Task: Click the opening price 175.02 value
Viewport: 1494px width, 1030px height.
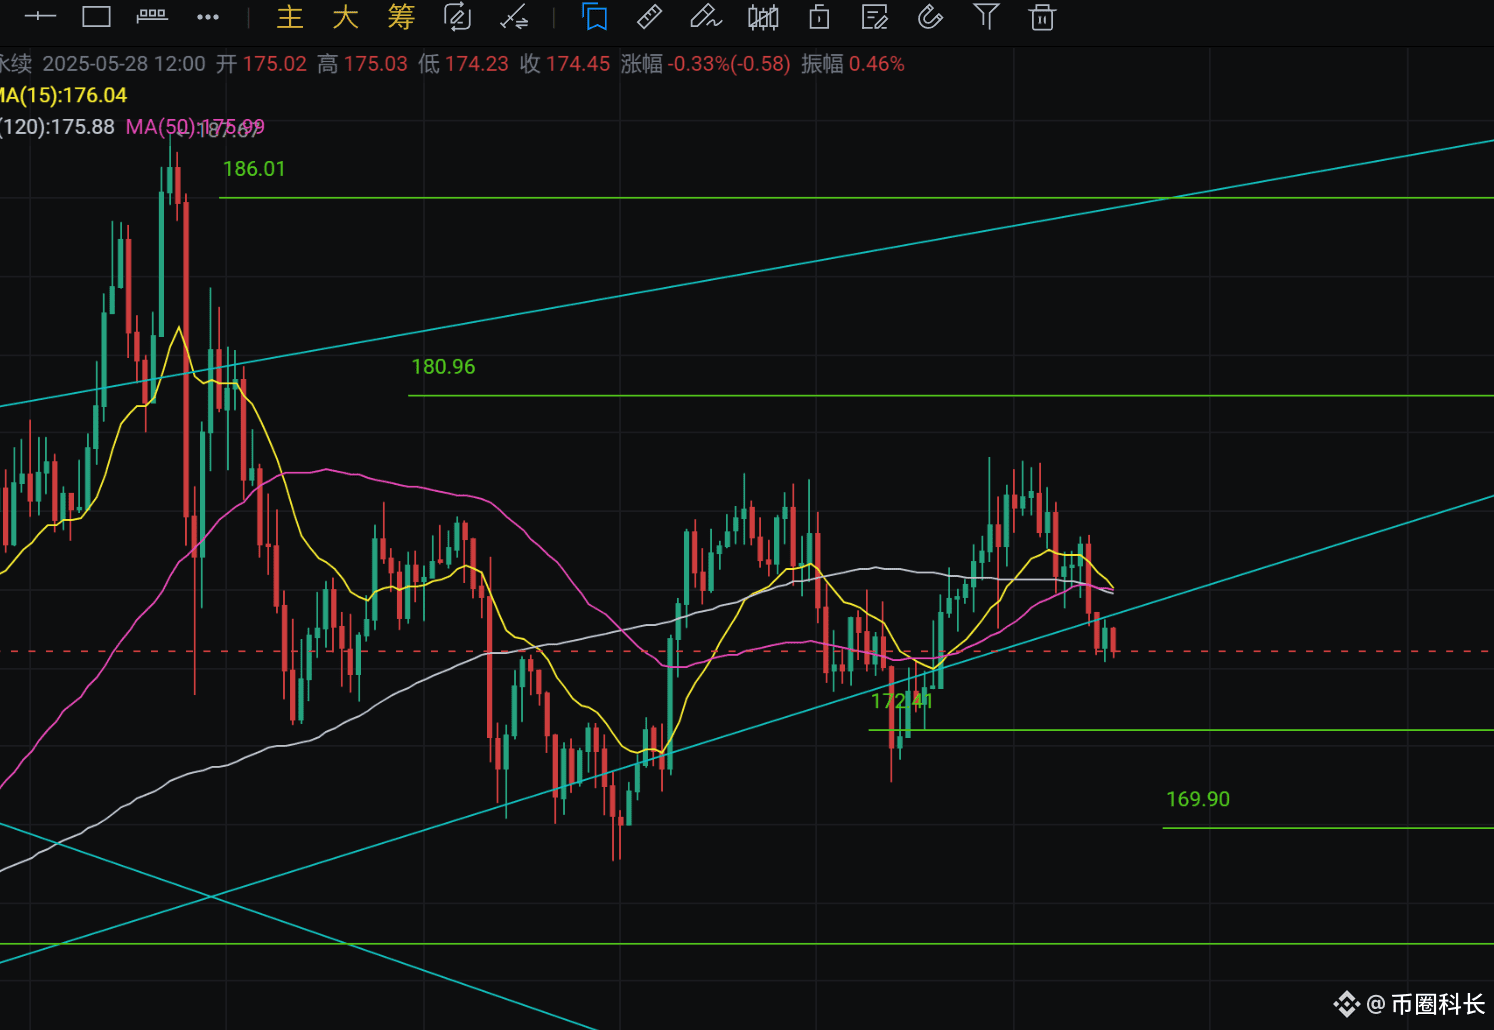Action: tap(275, 64)
